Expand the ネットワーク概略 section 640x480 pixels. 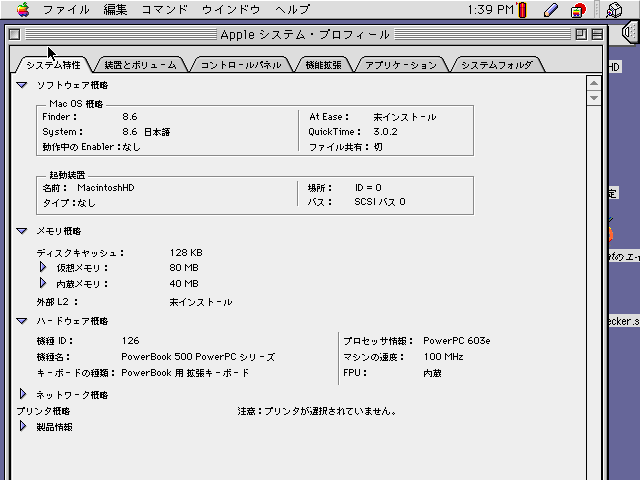[23, 394]
